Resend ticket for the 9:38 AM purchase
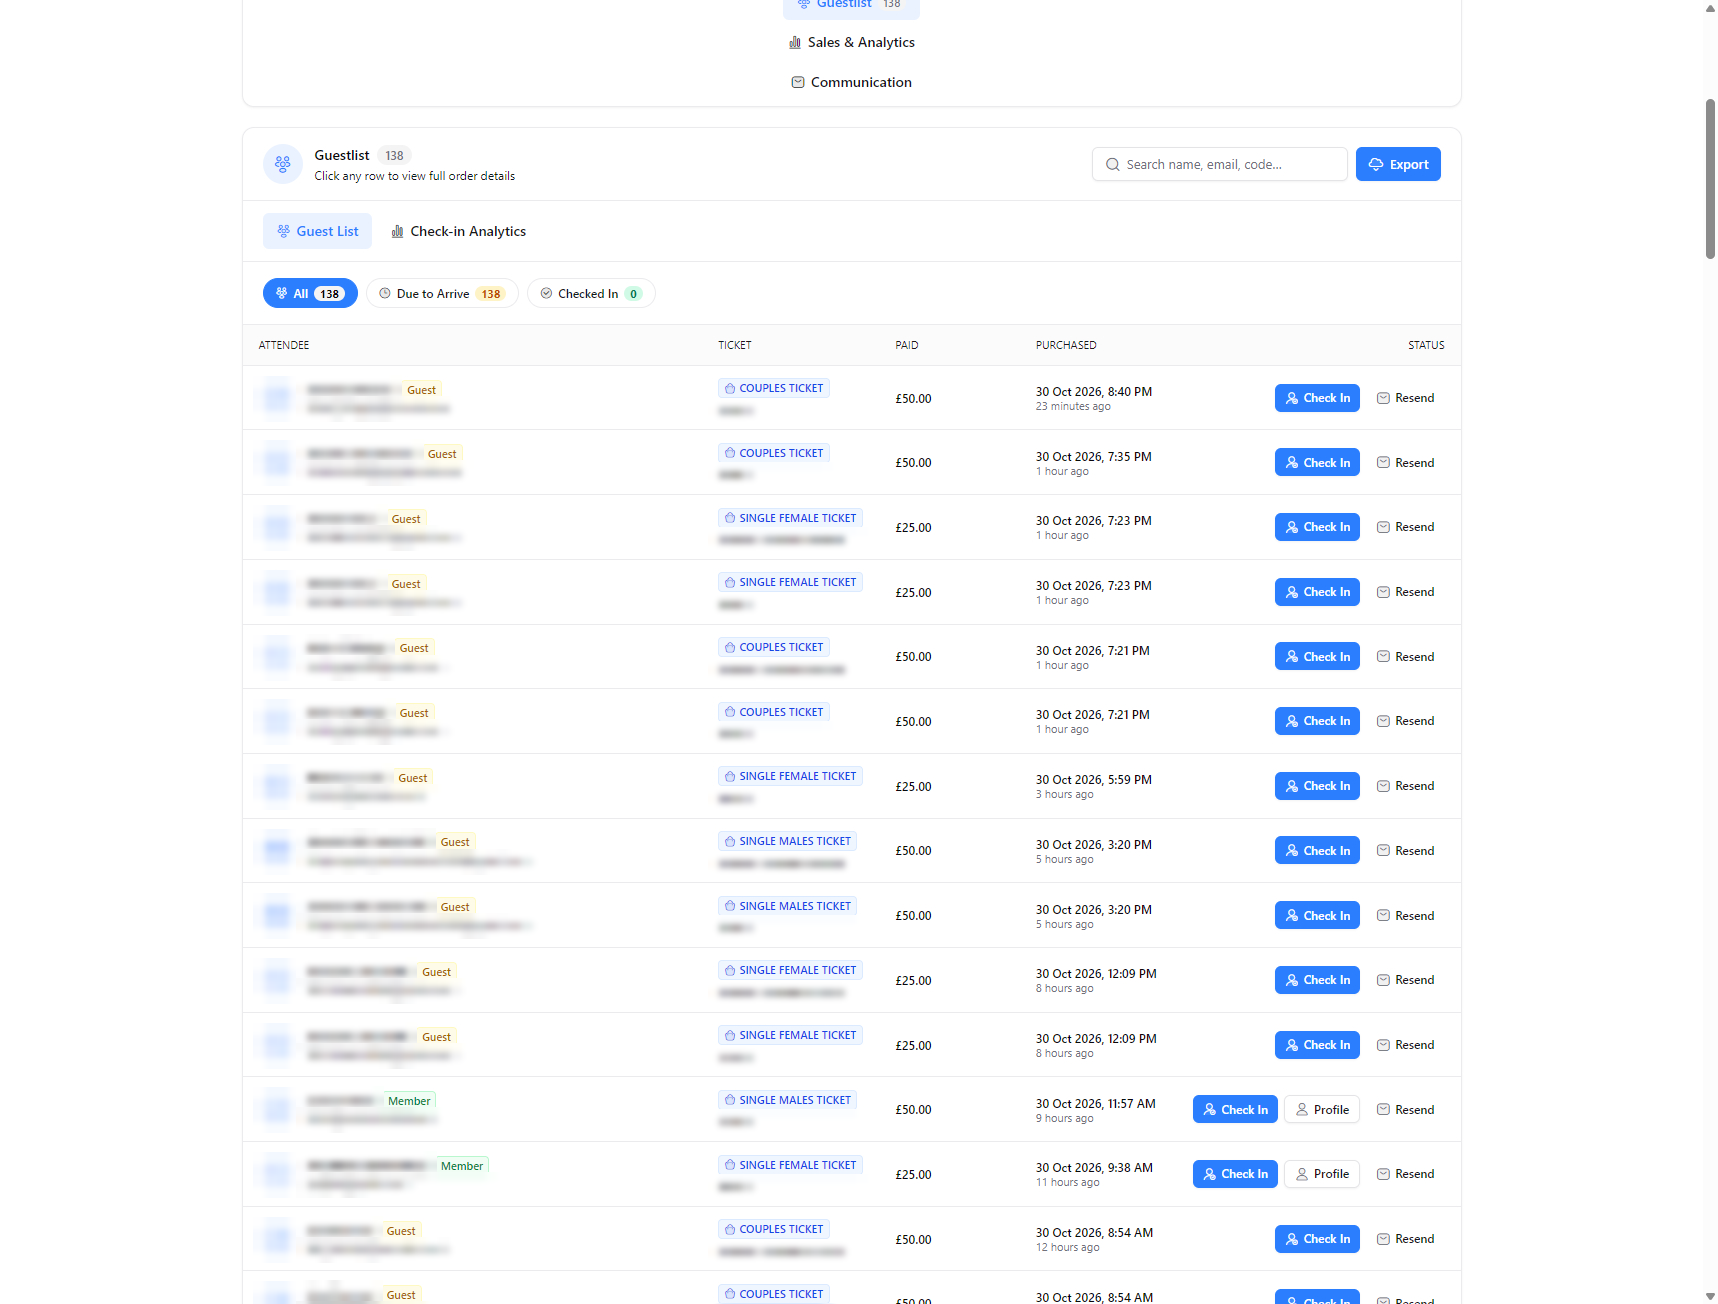This screenshot has width=1718, height=1304. point(1405,1174)
